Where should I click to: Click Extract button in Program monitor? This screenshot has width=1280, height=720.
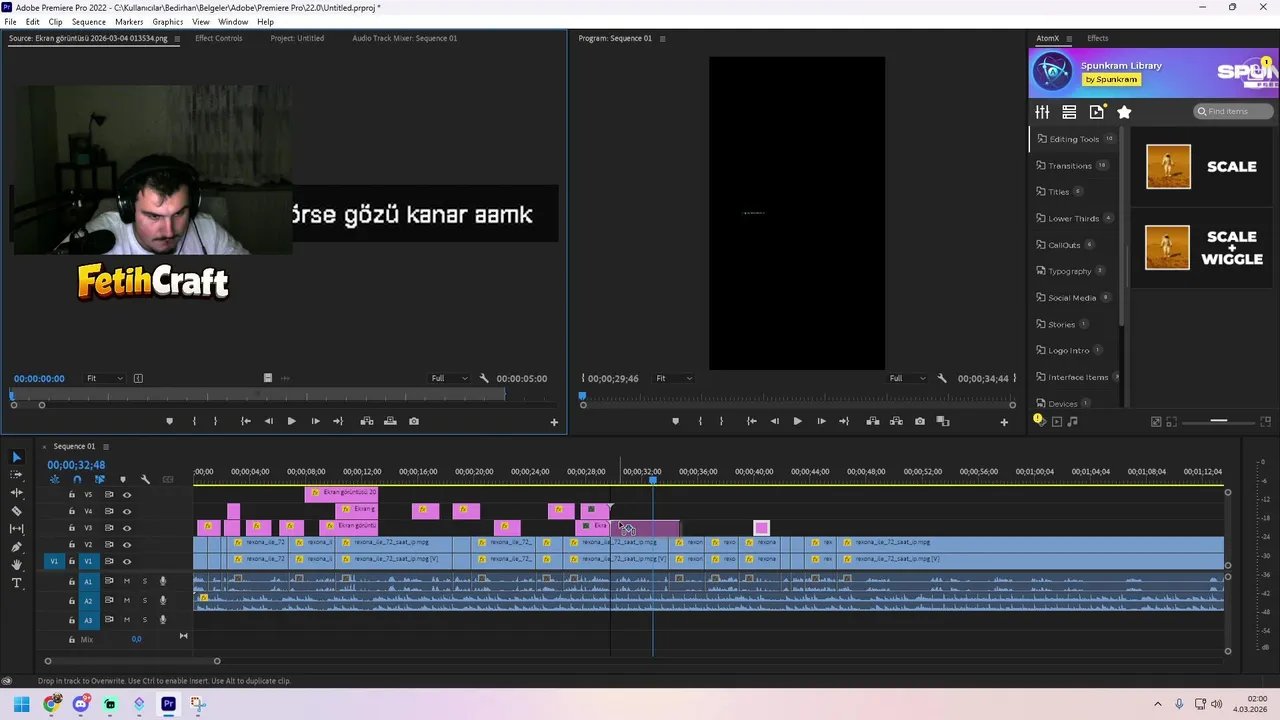(x=896, y=421)
